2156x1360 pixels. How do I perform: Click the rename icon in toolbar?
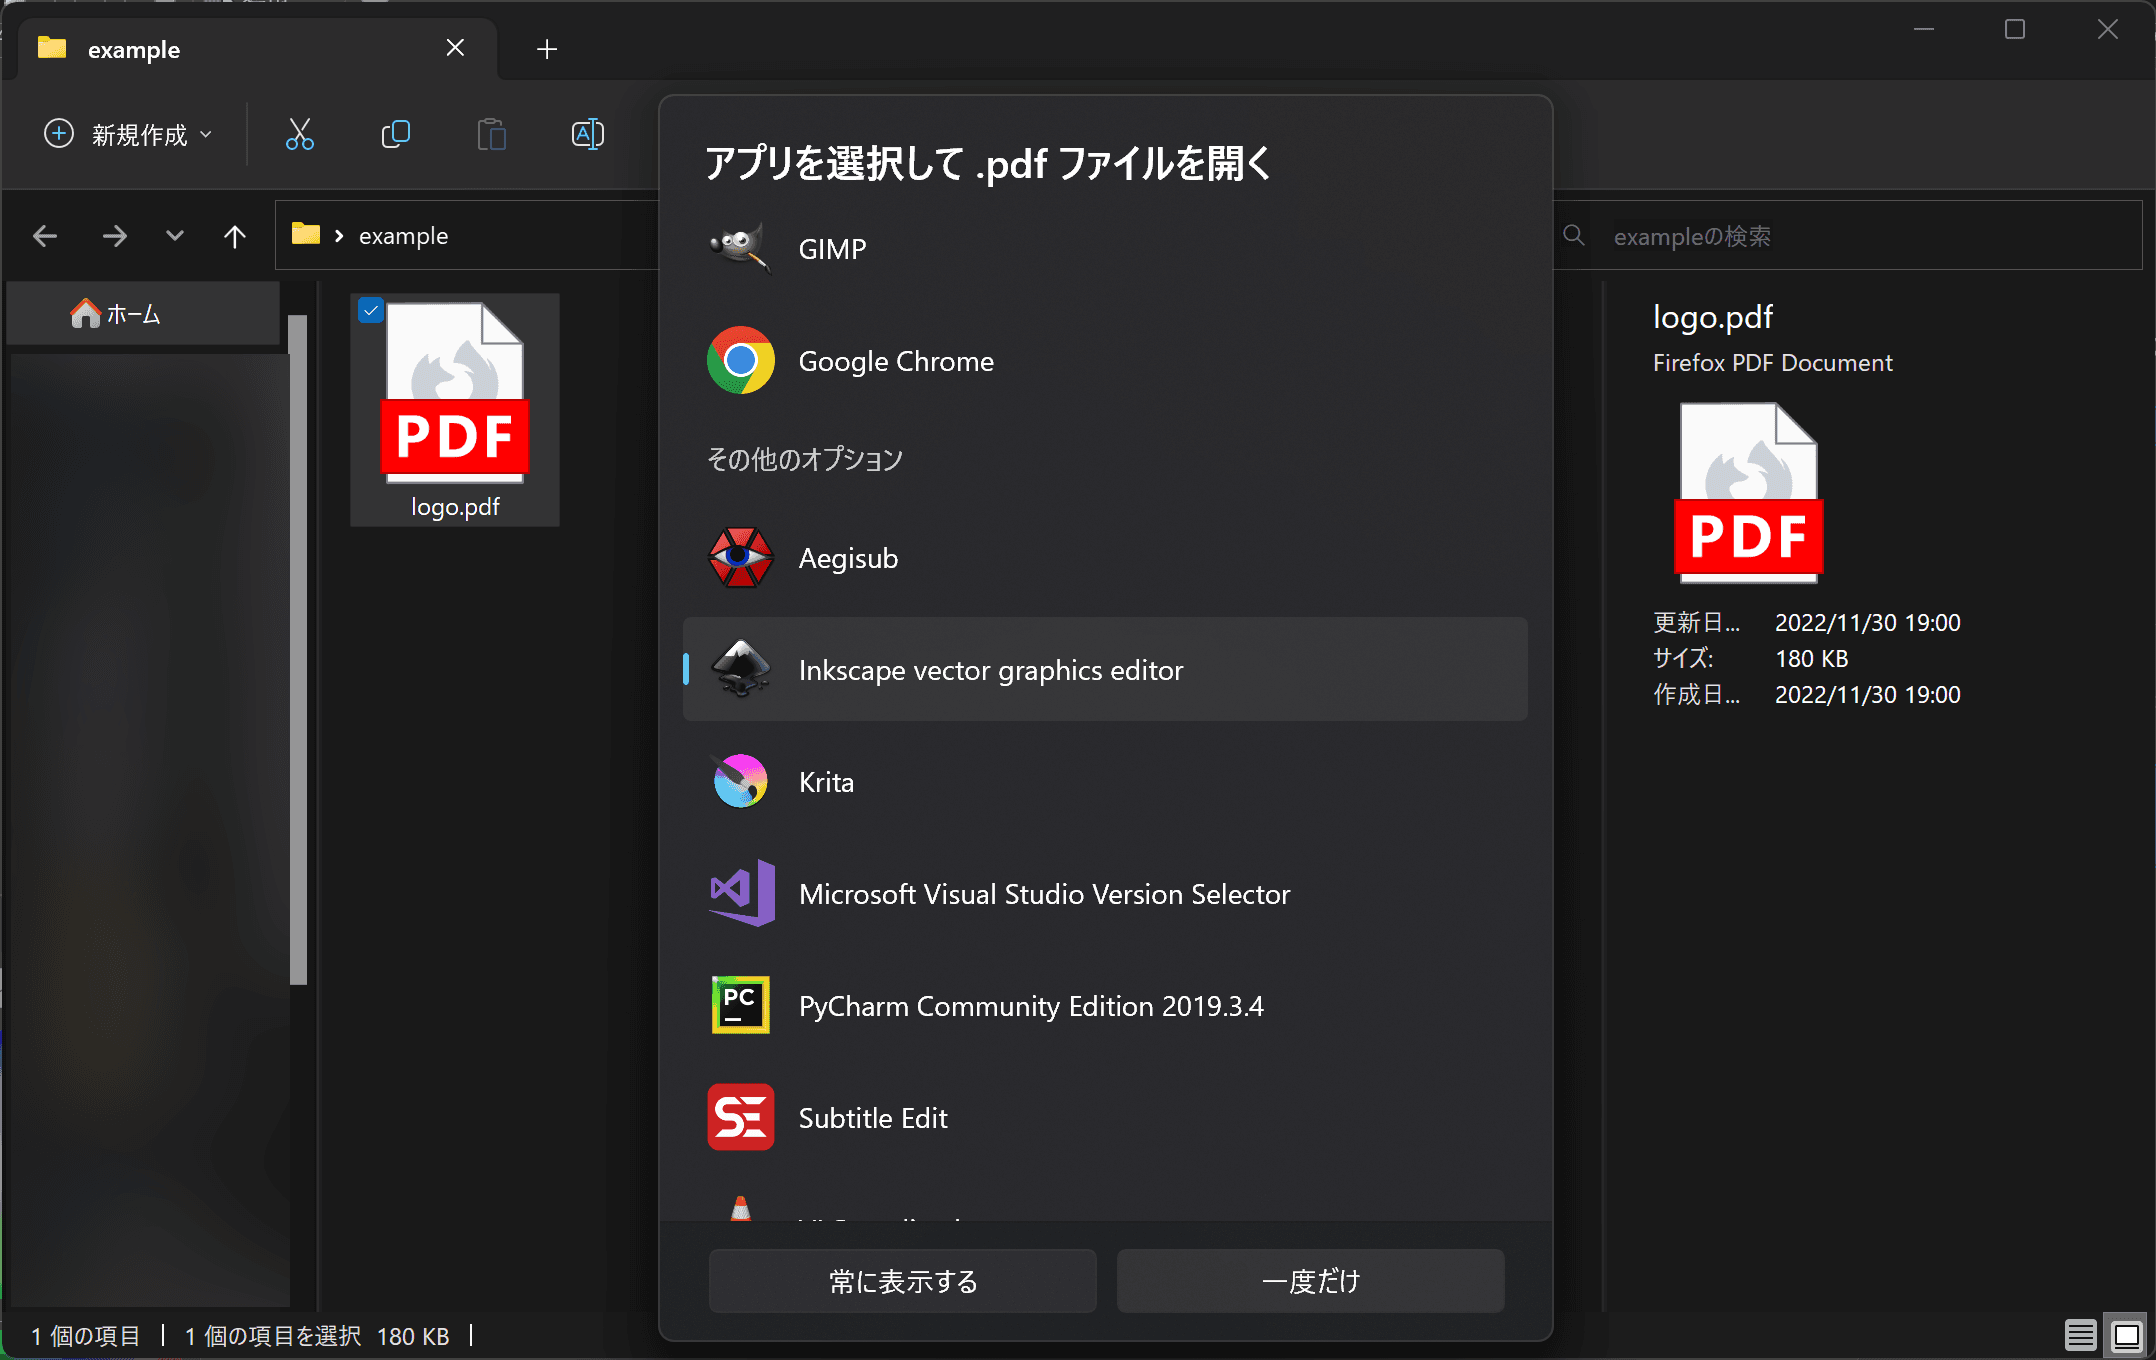[587, 134]
